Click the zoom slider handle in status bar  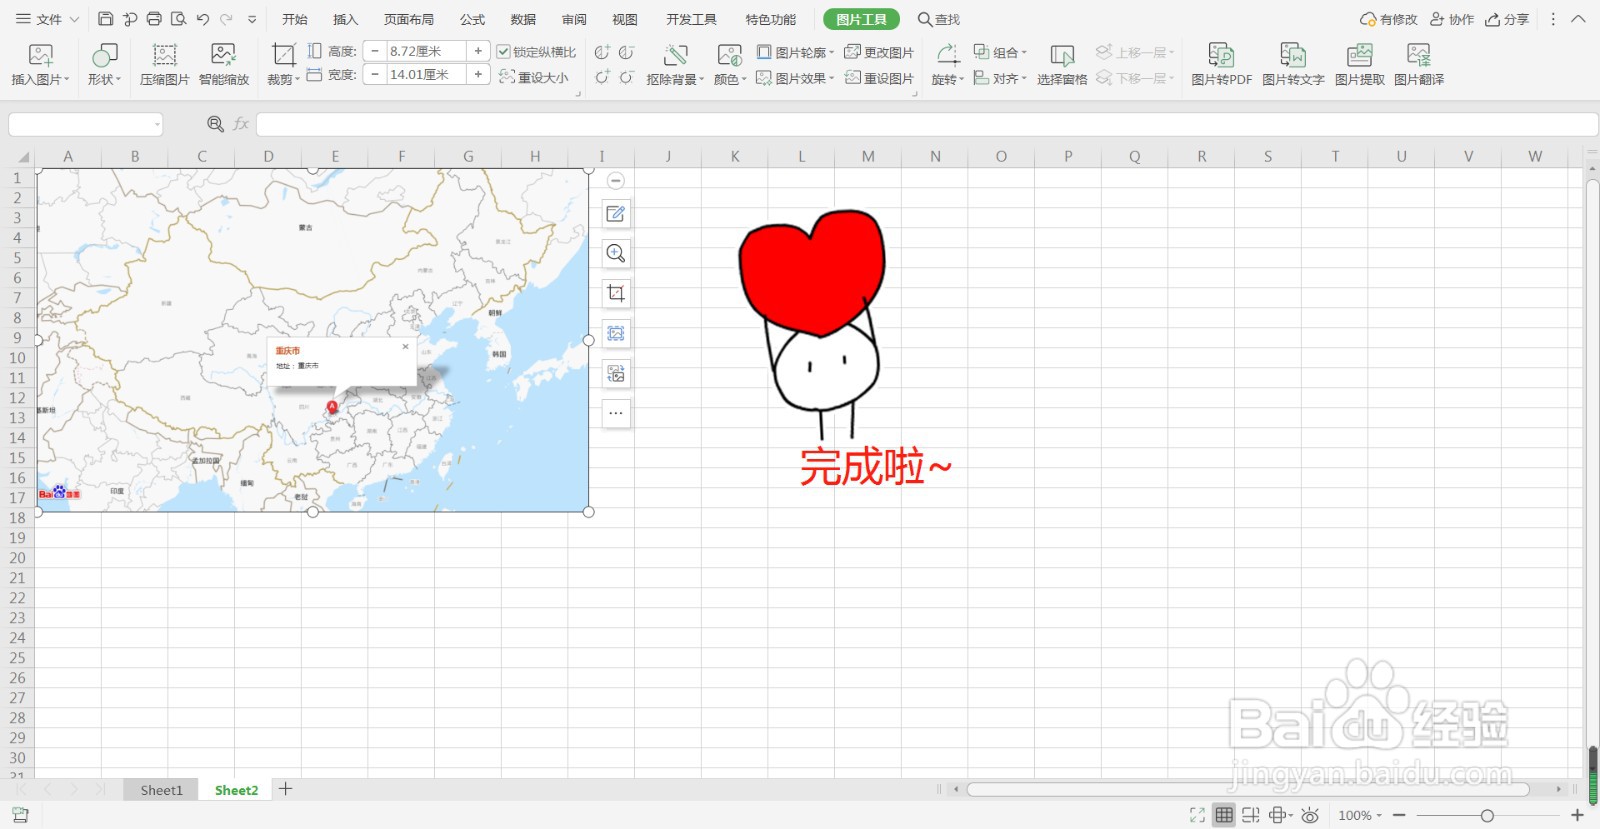coord(1487,816)
